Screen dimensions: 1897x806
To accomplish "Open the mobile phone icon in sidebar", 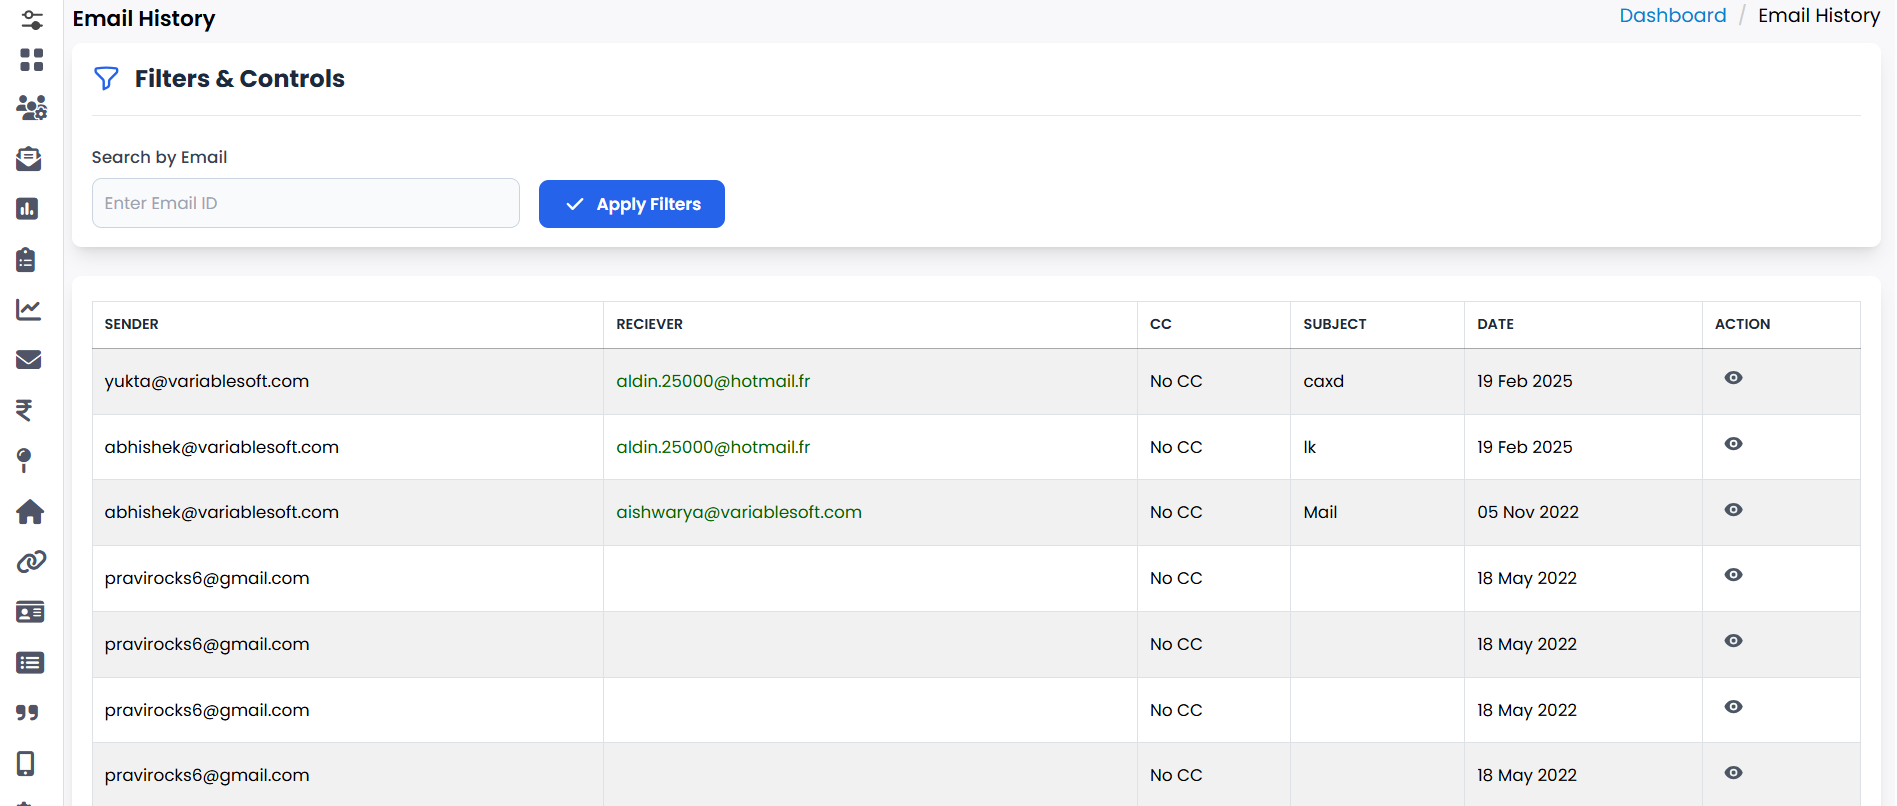I will coord(26,763).
